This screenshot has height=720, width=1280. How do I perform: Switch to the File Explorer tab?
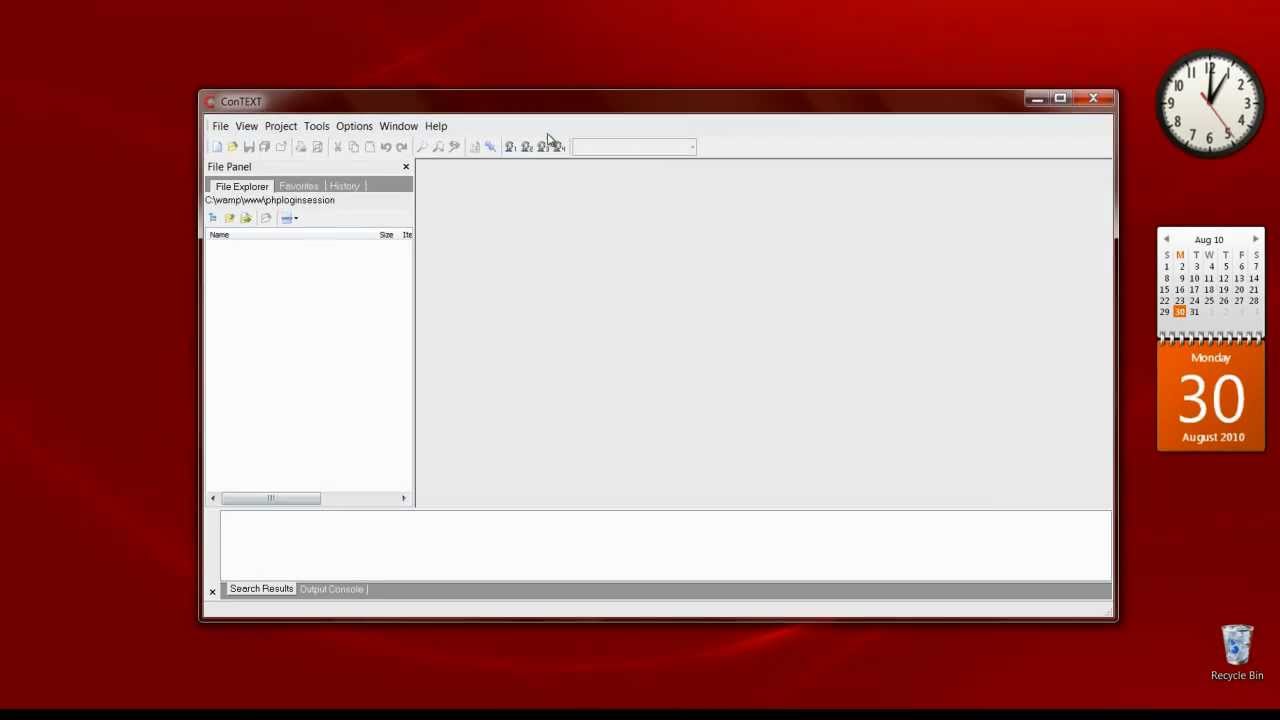[x=241, y=186]
